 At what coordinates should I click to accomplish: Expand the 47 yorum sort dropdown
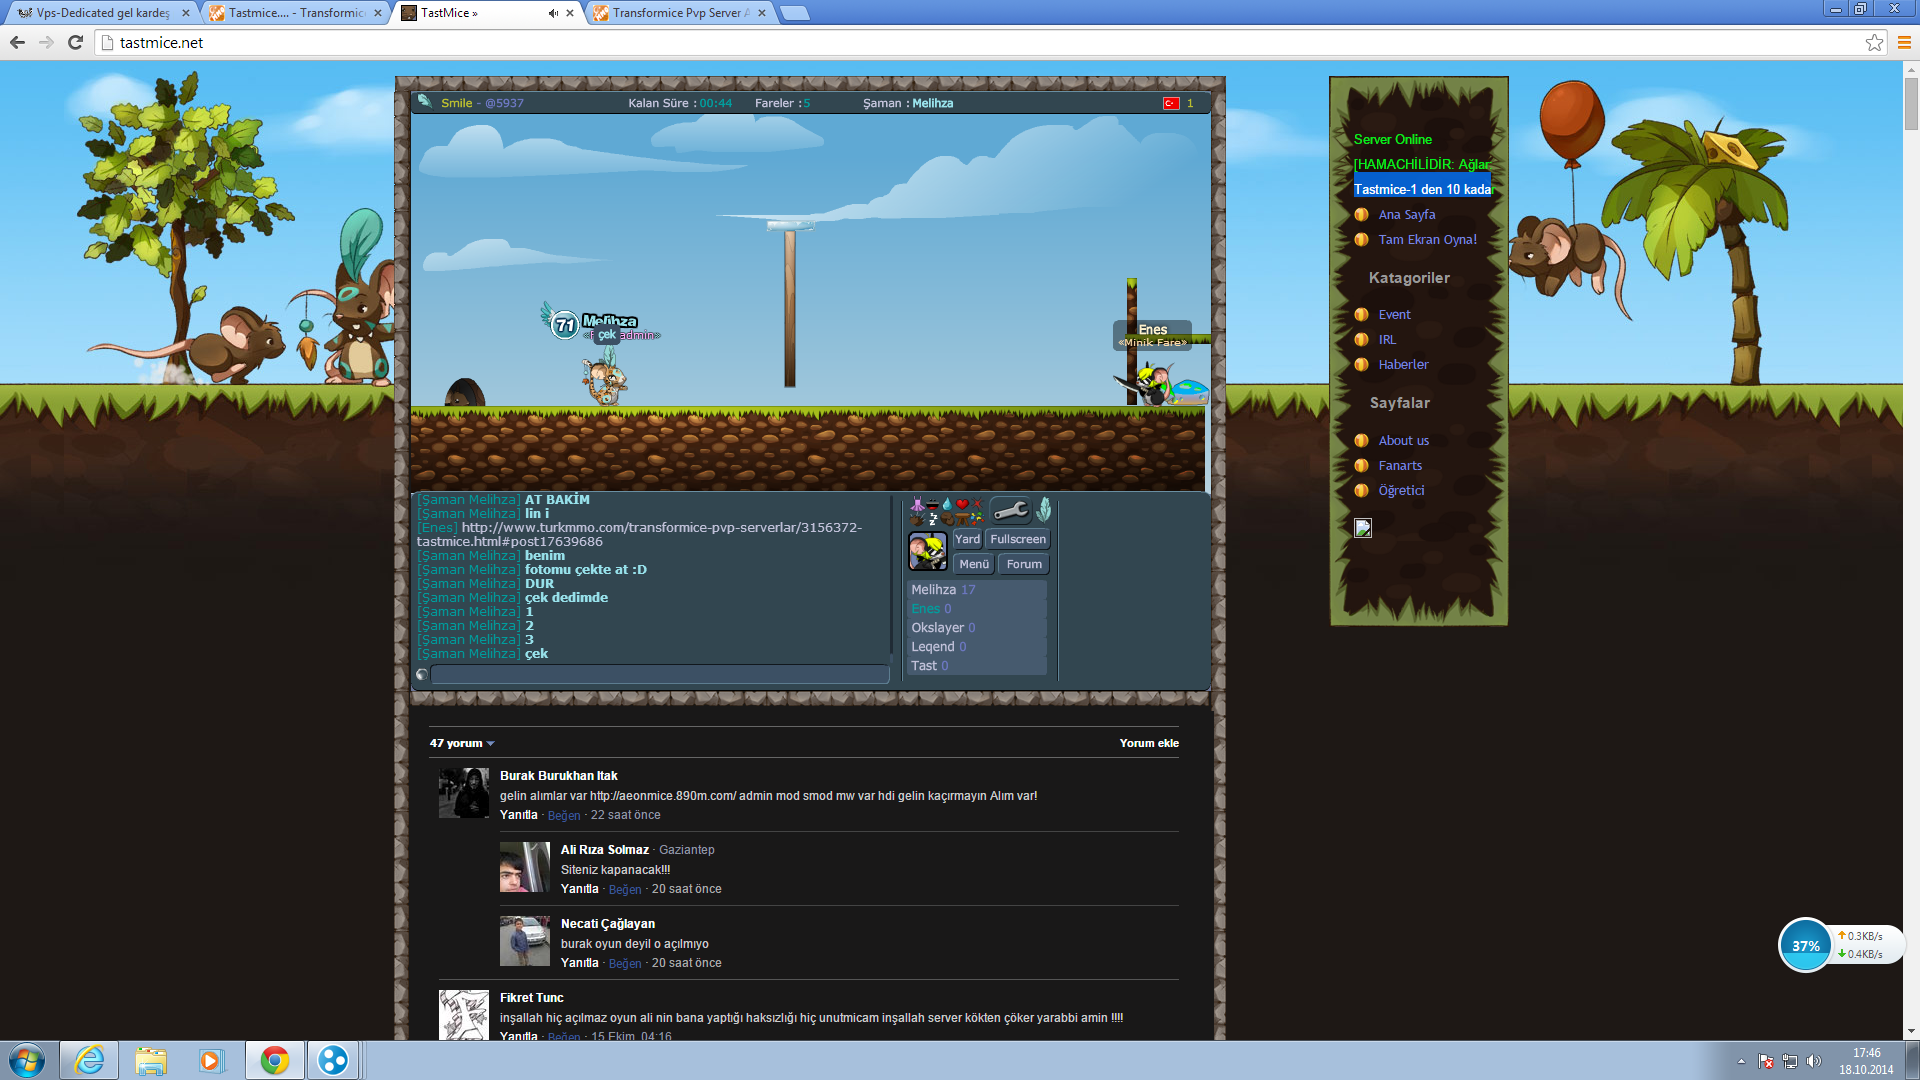[x=462, y=743]
